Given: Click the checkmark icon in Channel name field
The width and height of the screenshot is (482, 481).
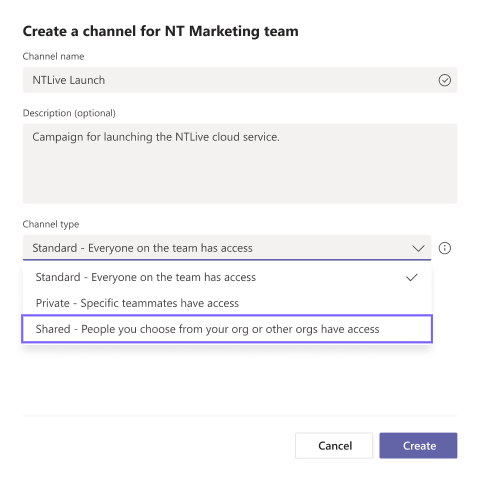Looking at the screenshot, I should click(444, 80).
